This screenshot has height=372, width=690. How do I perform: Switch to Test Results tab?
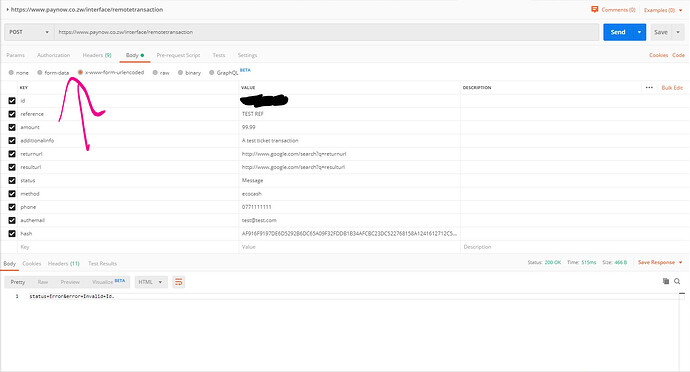[x=103, y=263]
